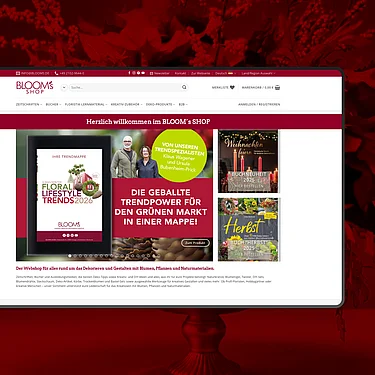The image size is (375, 375).
Task: Expand the Bücher menu
Action: coord(53,104)
